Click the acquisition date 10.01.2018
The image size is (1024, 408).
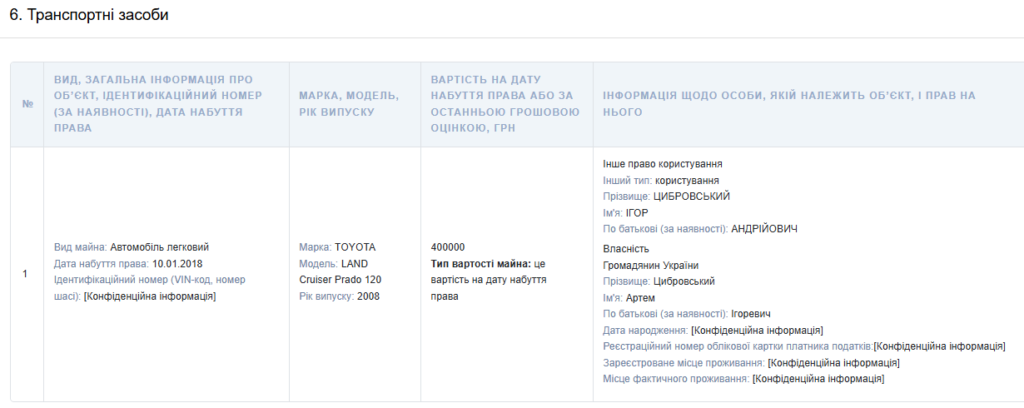tap(180, 264)
